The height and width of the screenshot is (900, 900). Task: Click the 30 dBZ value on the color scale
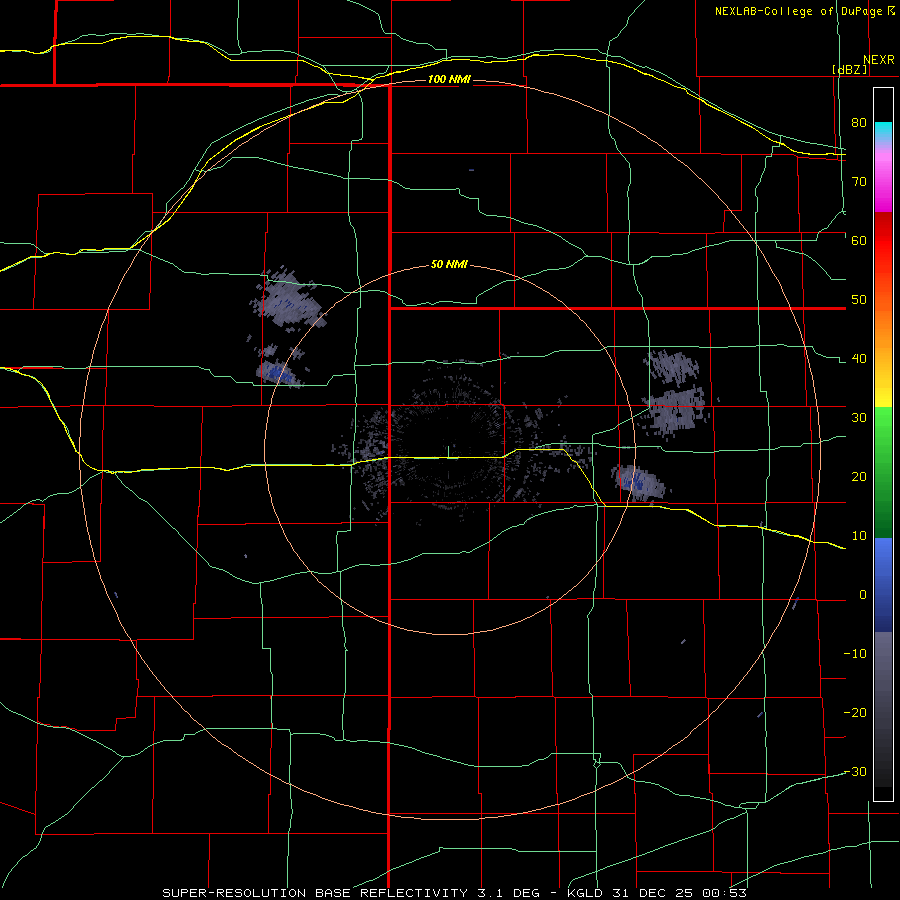tap(859, 418)
